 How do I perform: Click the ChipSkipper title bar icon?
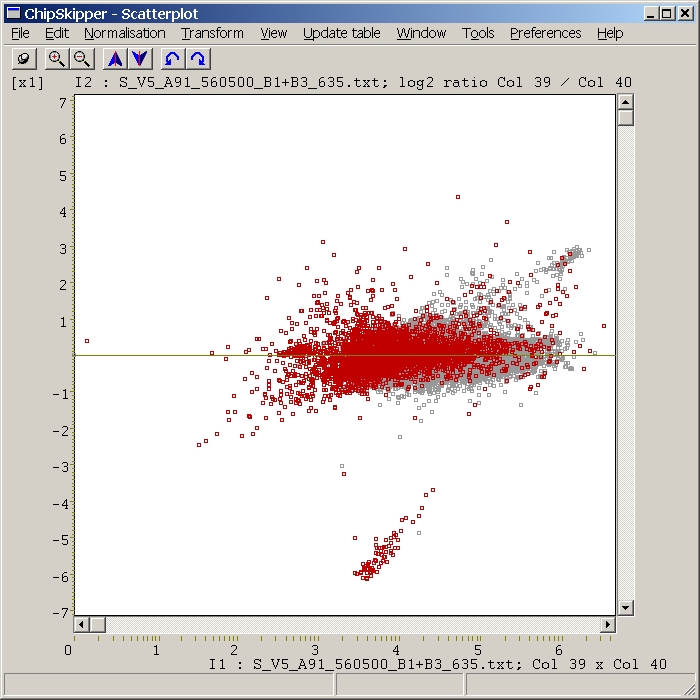click(13, 12)
